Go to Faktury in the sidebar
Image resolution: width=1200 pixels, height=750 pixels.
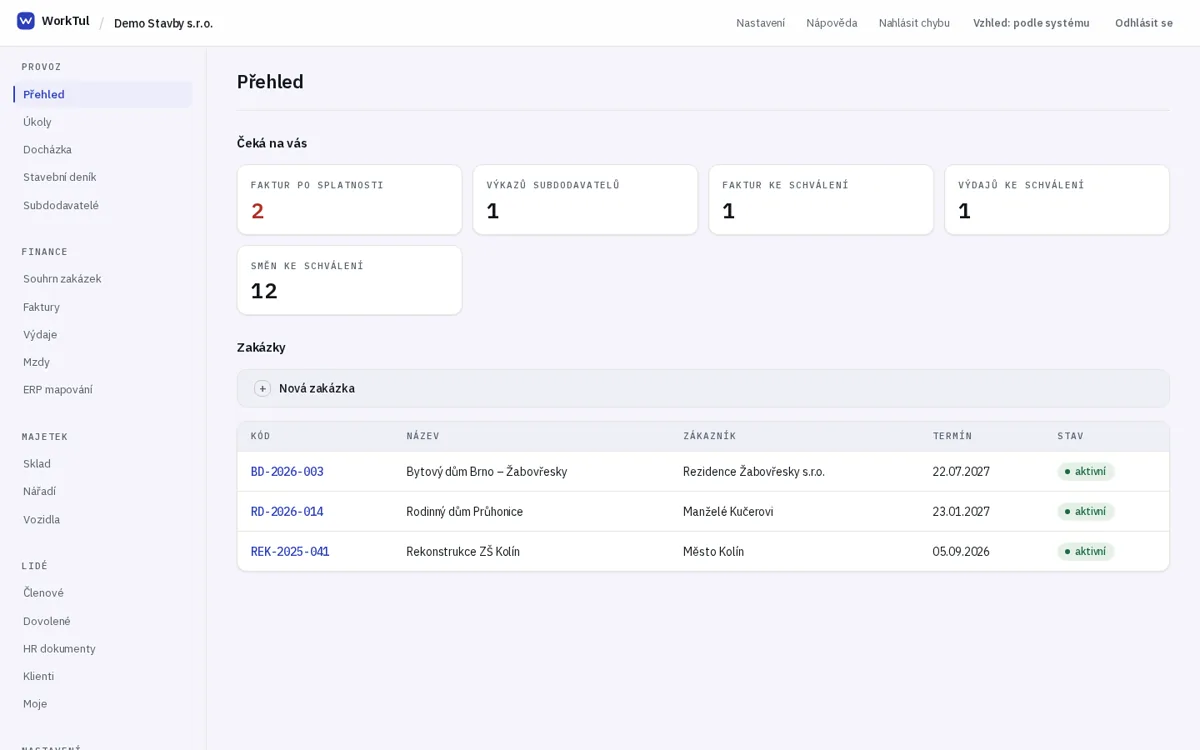(103, 307)
